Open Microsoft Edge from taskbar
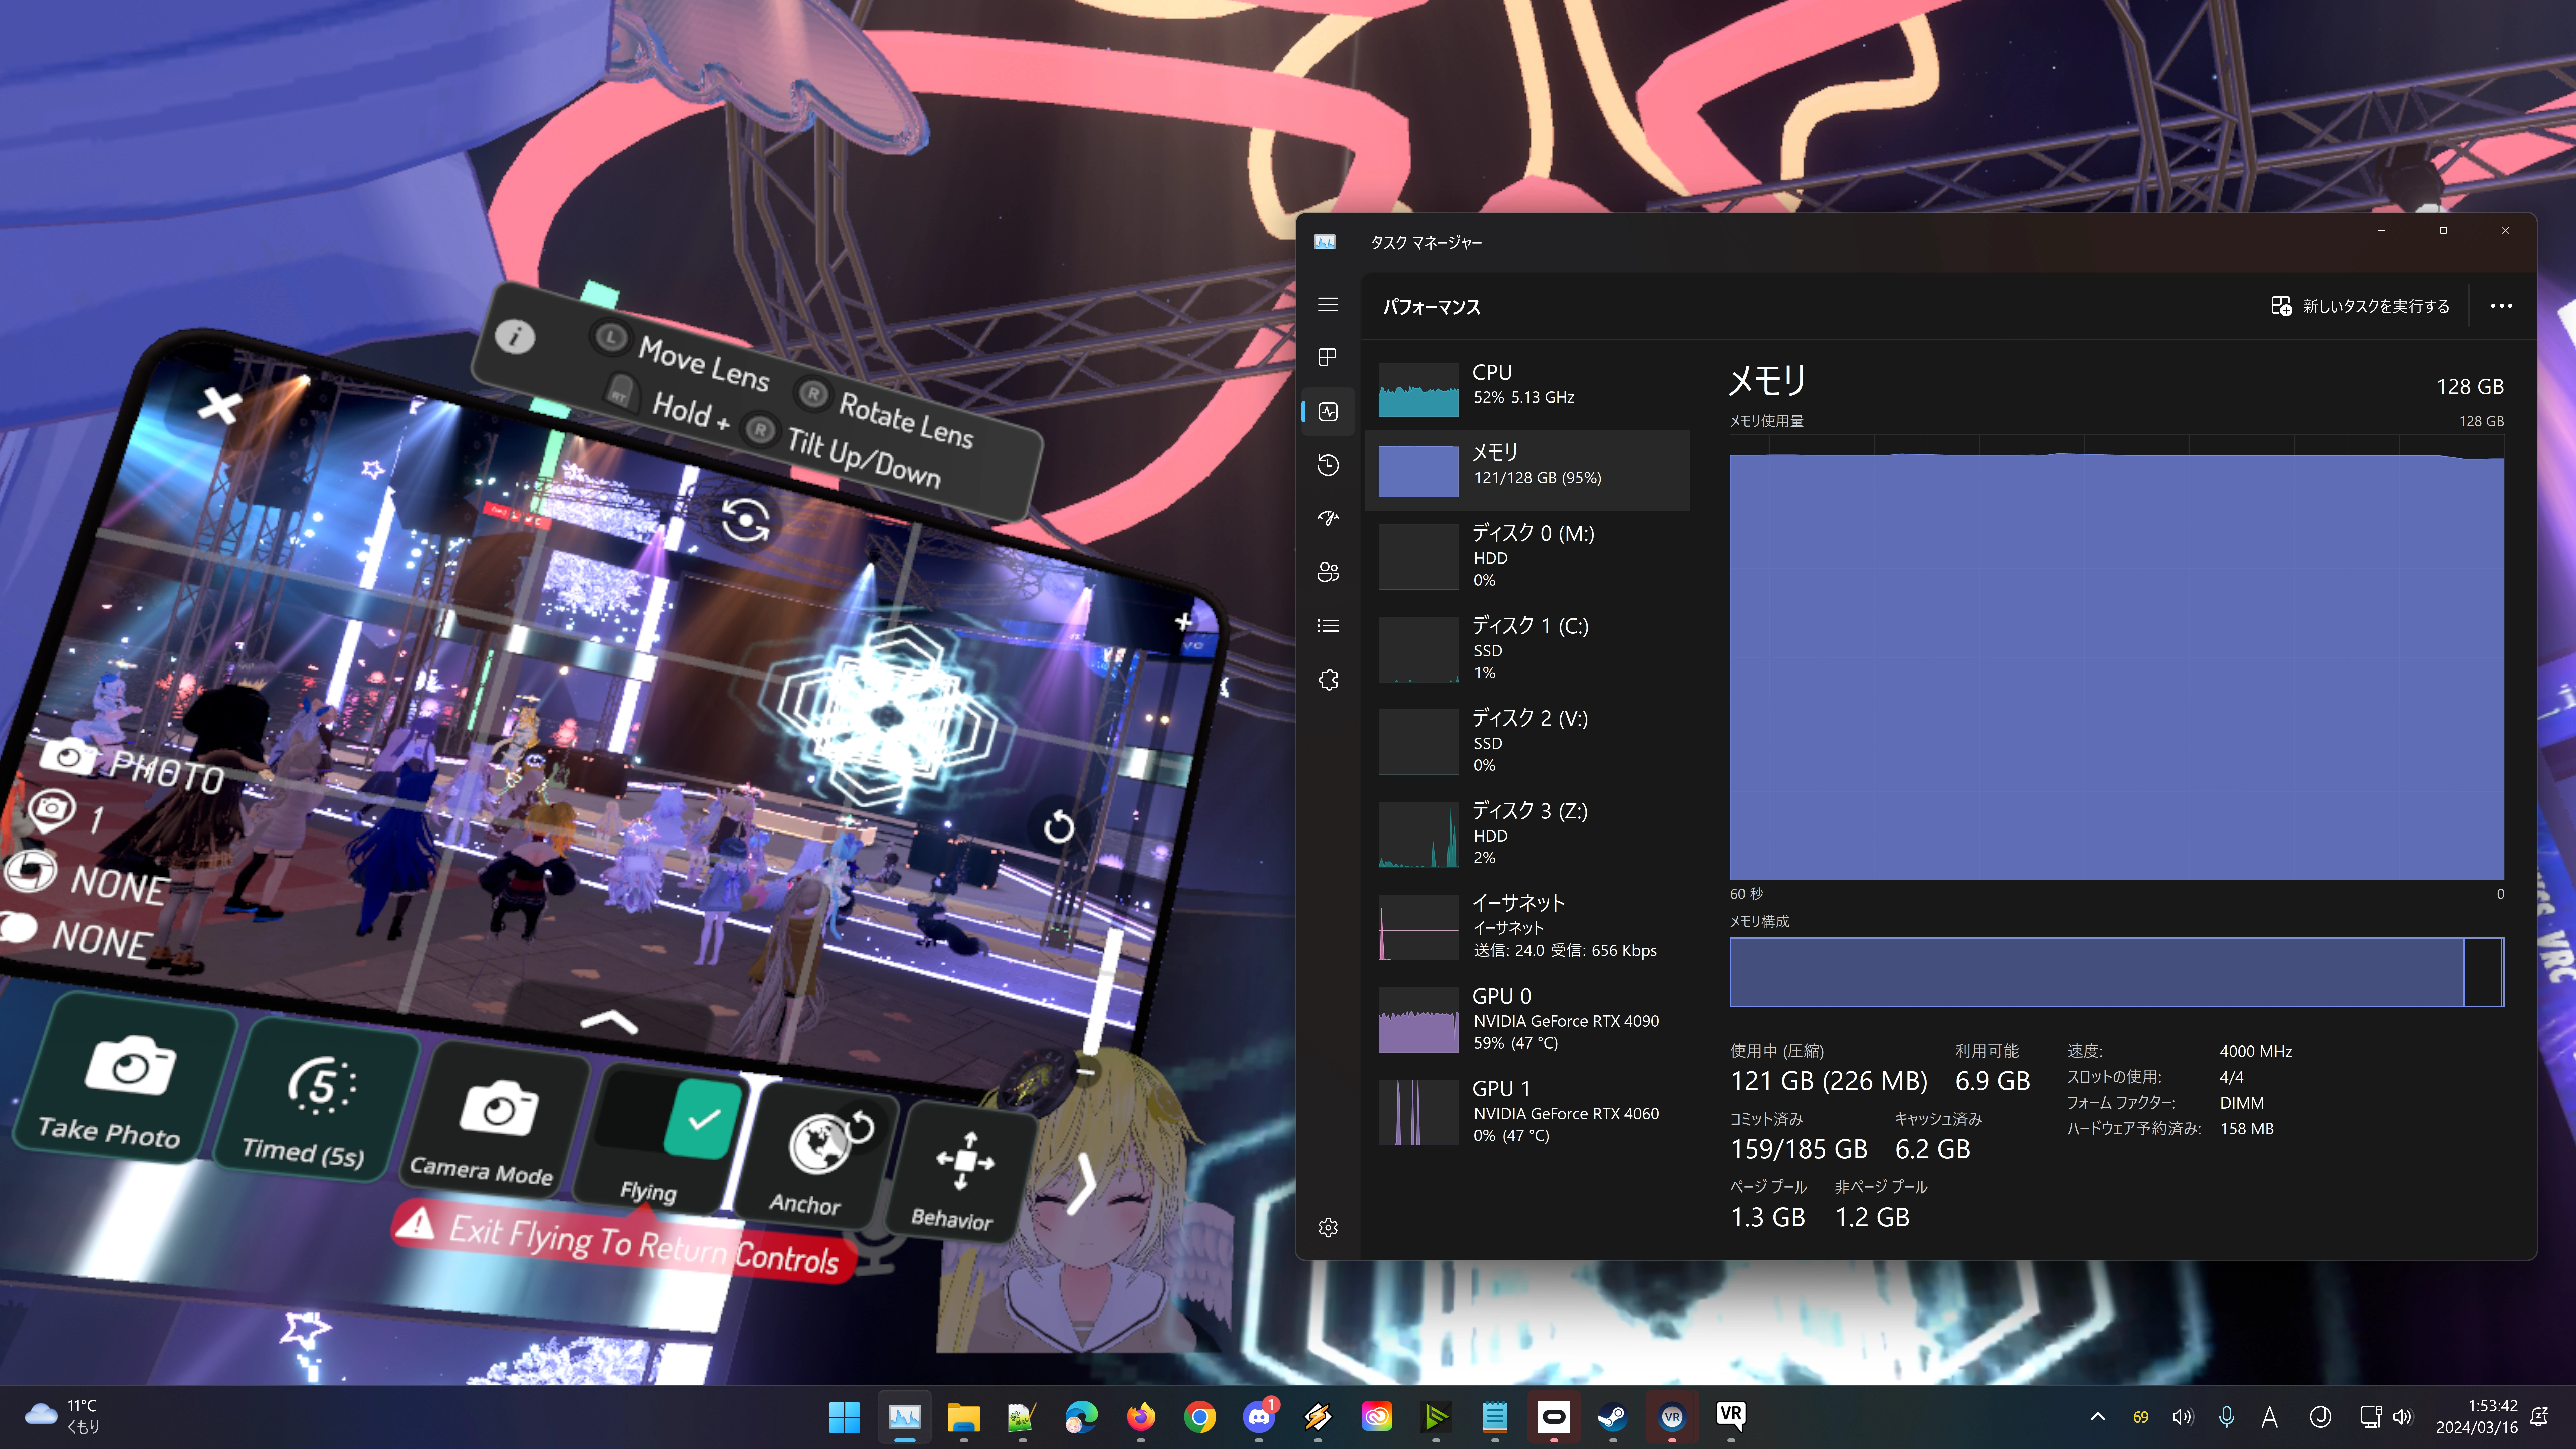Image resolution: width=2576 pixels, height=1449 pixels. [x=1081, y=1417]
